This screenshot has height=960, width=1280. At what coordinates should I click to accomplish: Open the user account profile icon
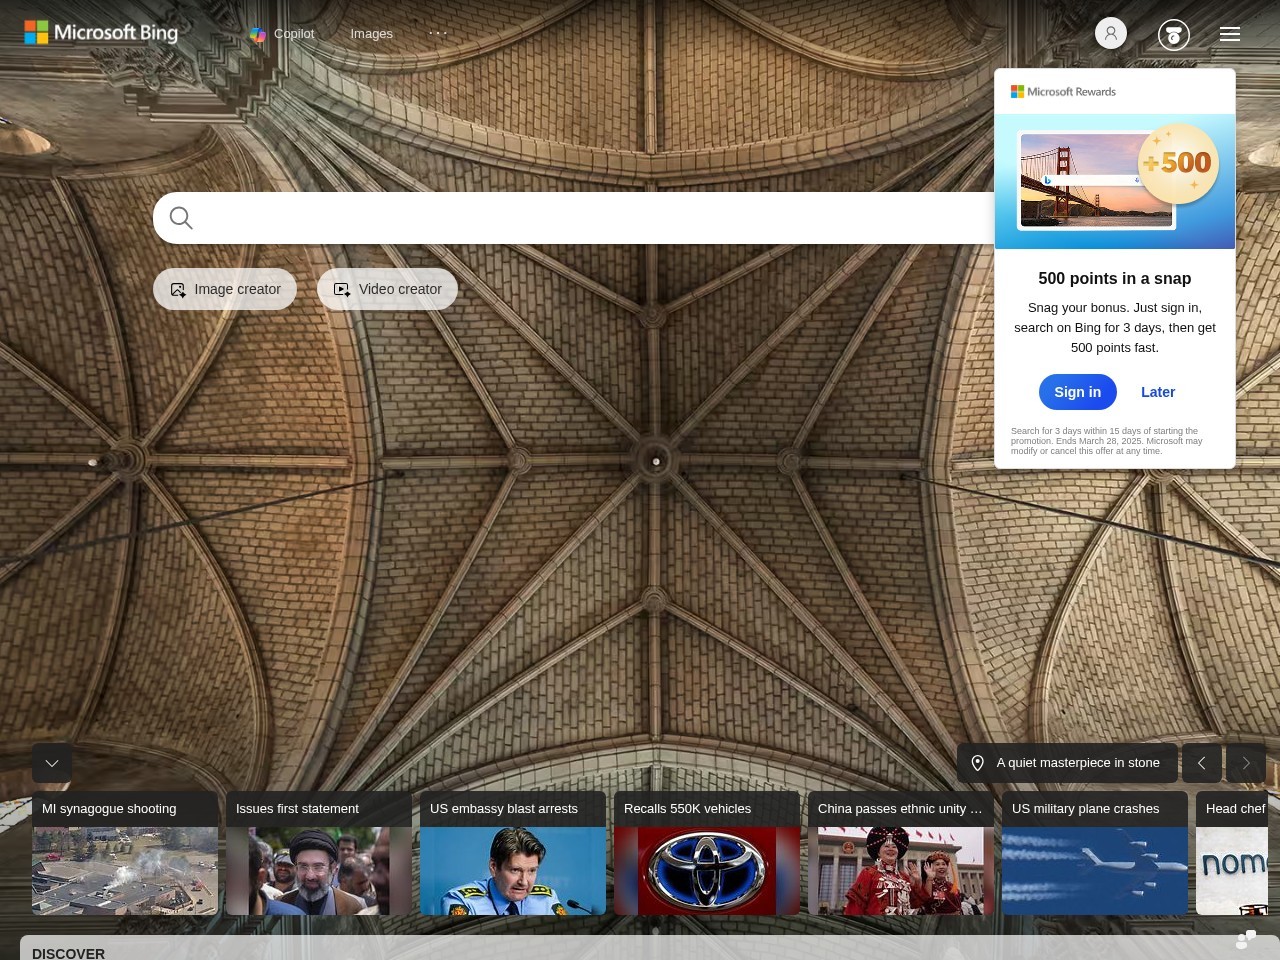1110,33
